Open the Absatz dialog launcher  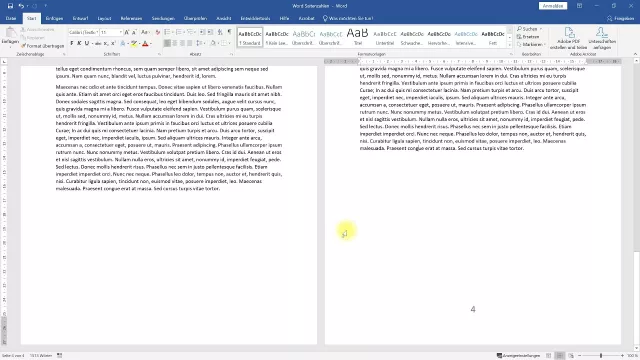[231, 54]
